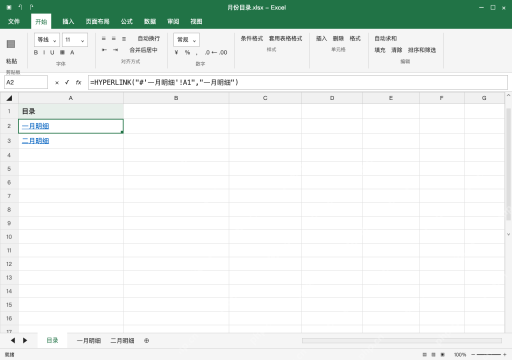The width and height of the screenshot is (512, 360).
Task: Switch to the 插入 ribbon tab
Action: click(68, 21)
